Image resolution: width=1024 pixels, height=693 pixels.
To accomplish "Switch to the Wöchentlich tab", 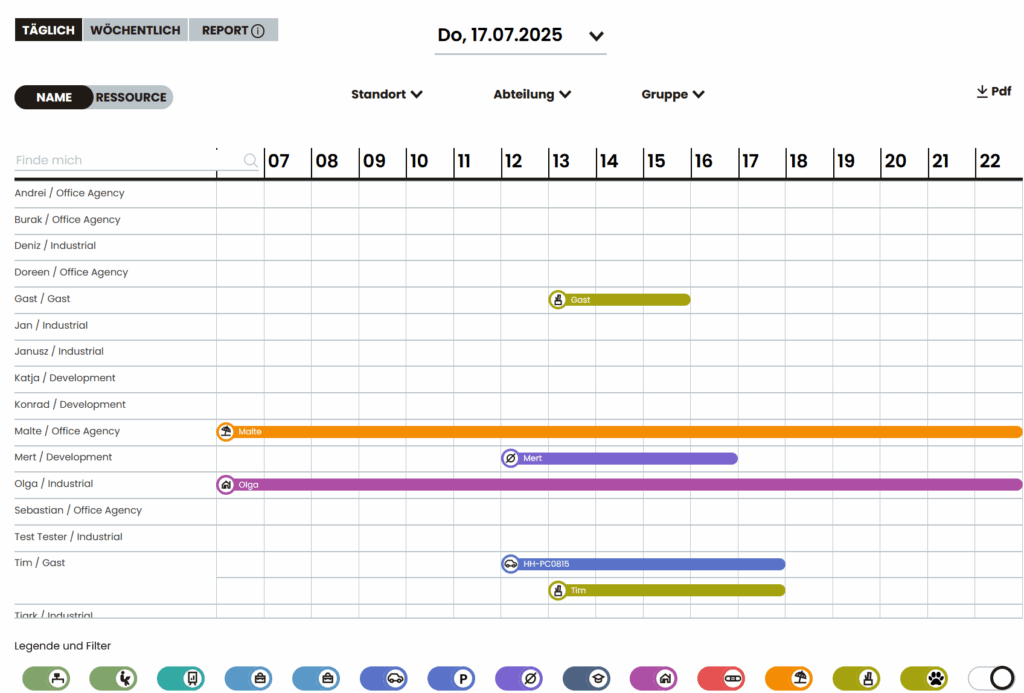I will 135,30.
